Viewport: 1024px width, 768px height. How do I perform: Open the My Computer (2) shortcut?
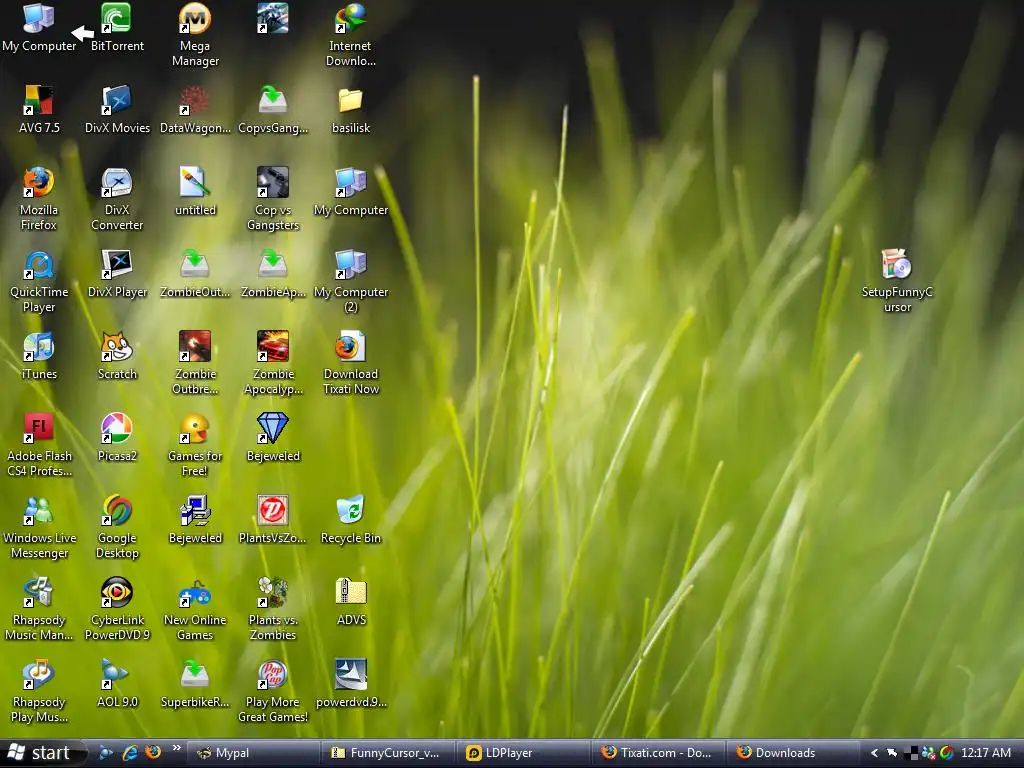351,281
